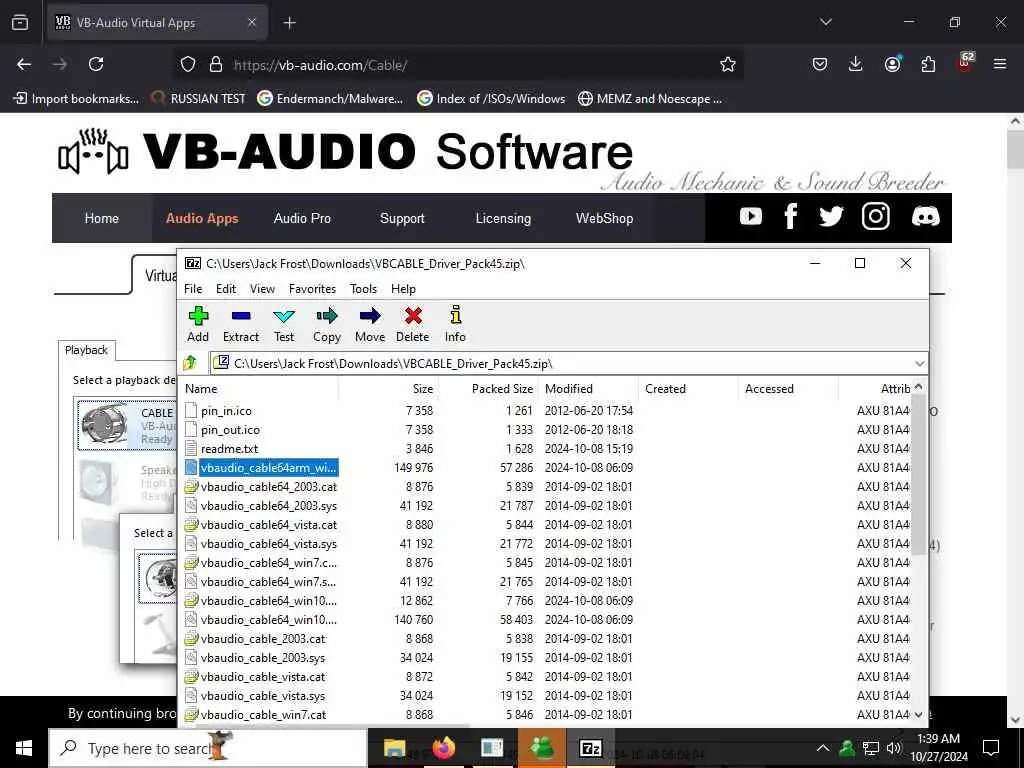The image size is (1024, 768).
Task: Open the Index of /ISOs/Windows bookmark
Action: pos(491,99)
